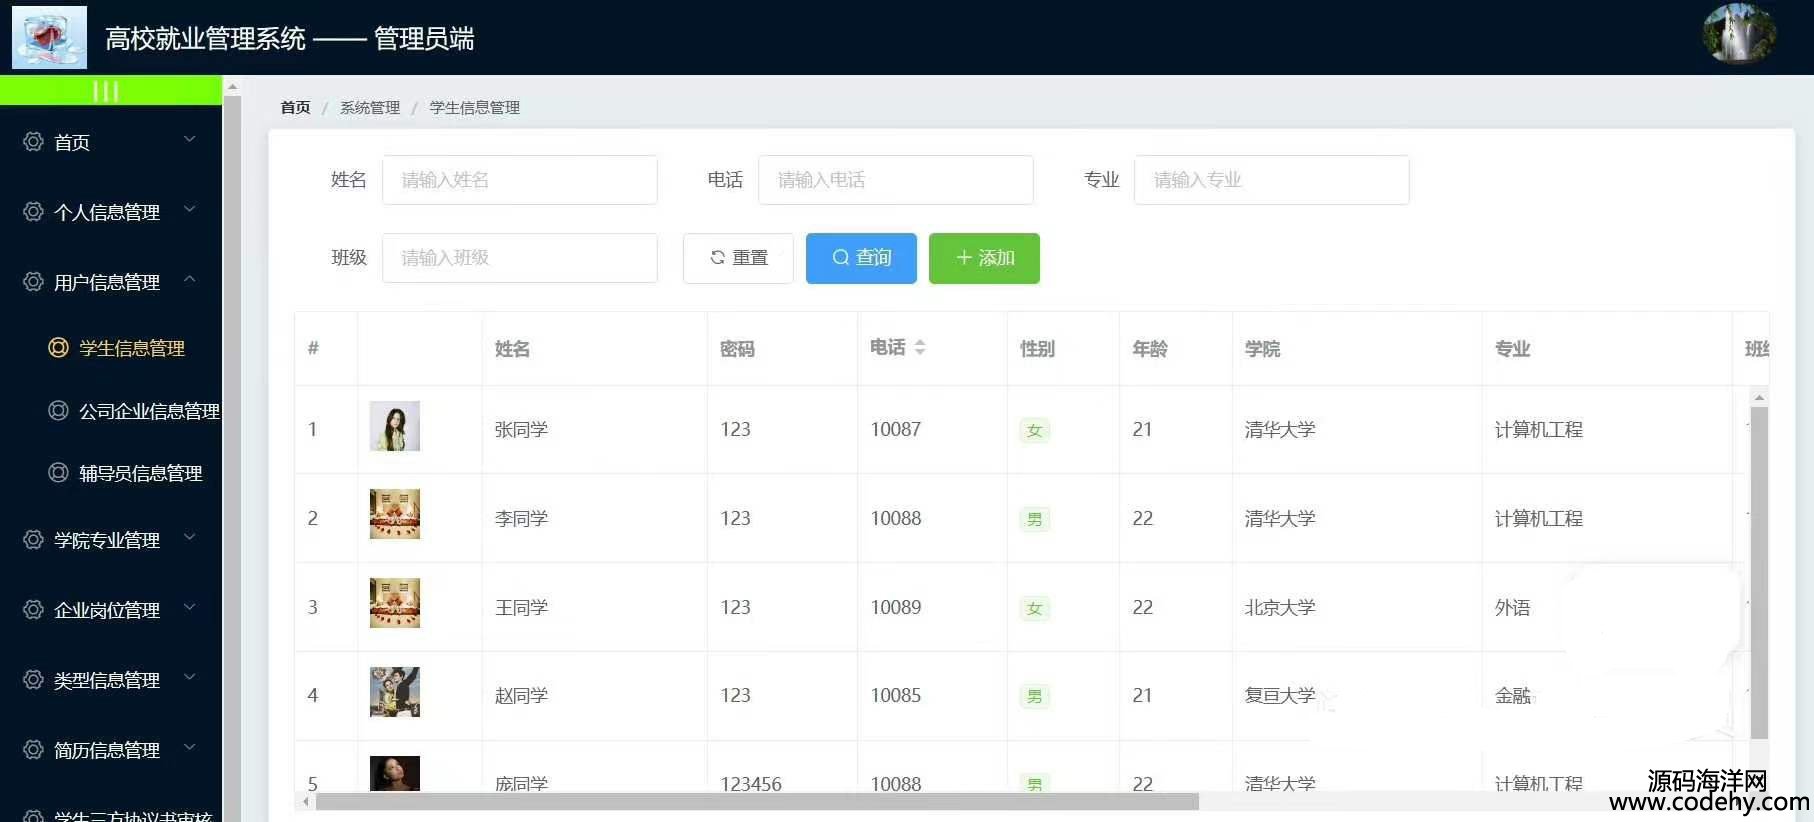Click 男 gender tag for 赵同学

coord(1035,696)
